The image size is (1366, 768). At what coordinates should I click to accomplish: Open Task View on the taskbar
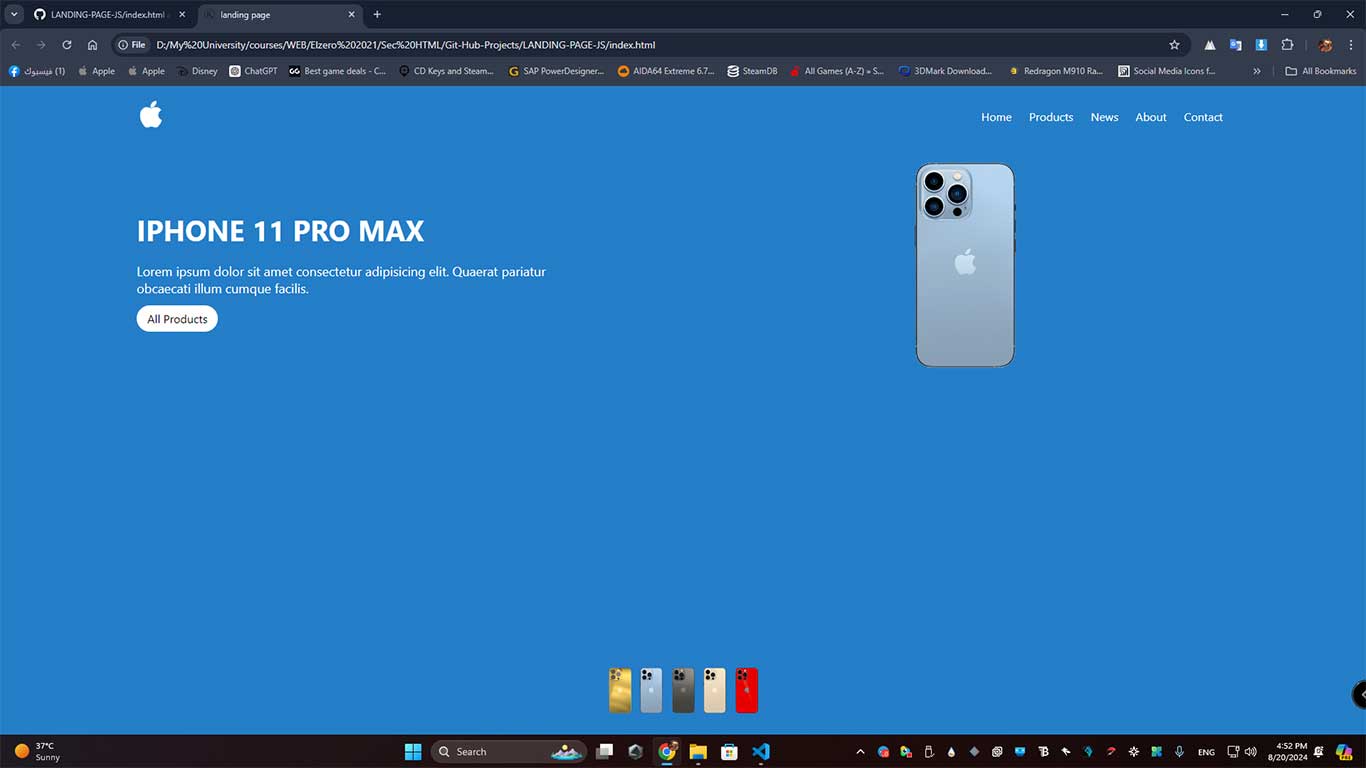[x=604, y=752]
